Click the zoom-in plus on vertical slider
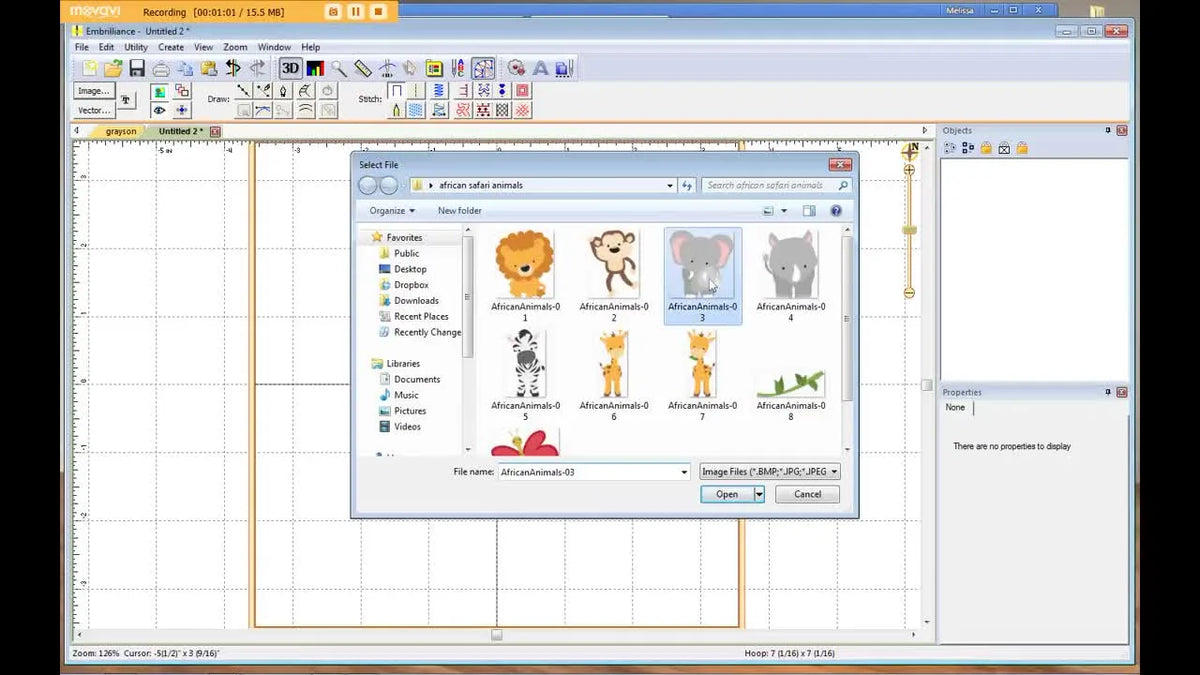The height and width of the screenshot is (675, 1200). tap(909, 170)
